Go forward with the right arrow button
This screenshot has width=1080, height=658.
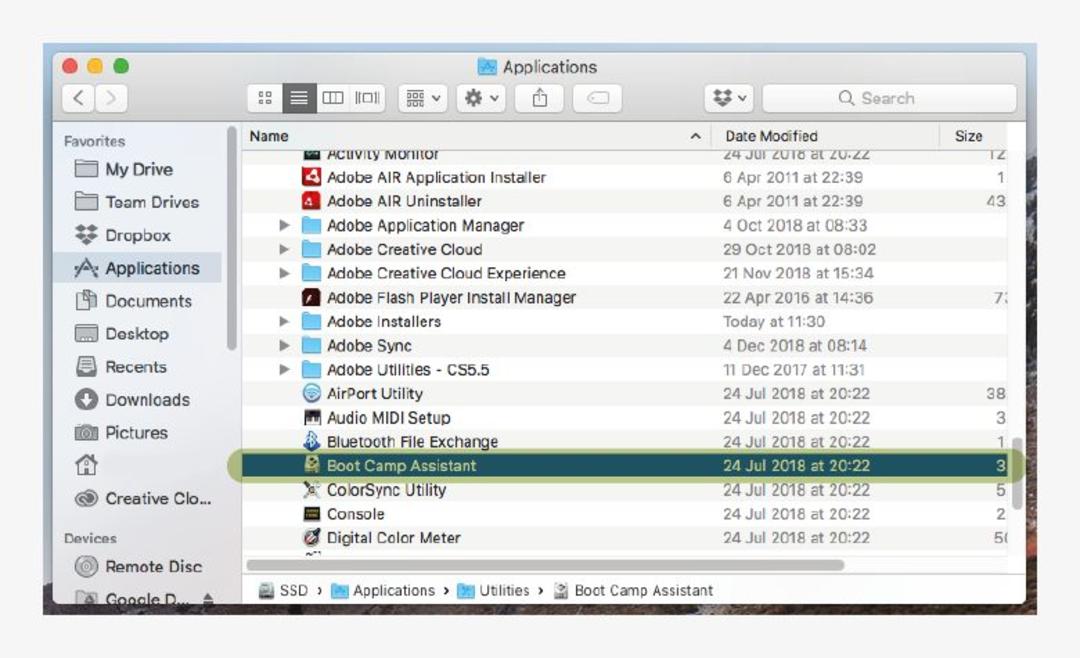pyautogui.click(x=111, y=99)
